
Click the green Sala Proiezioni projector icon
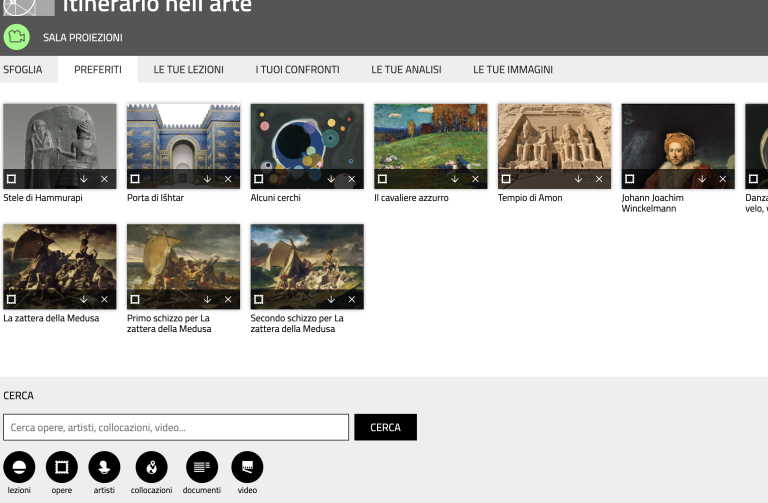17,38
